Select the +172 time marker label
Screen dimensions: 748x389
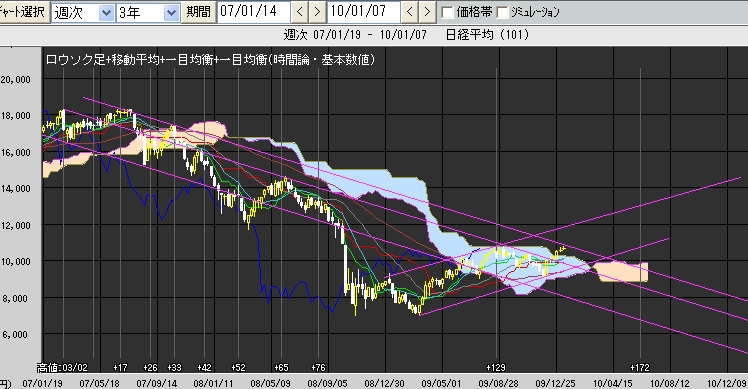coord(640,368)
